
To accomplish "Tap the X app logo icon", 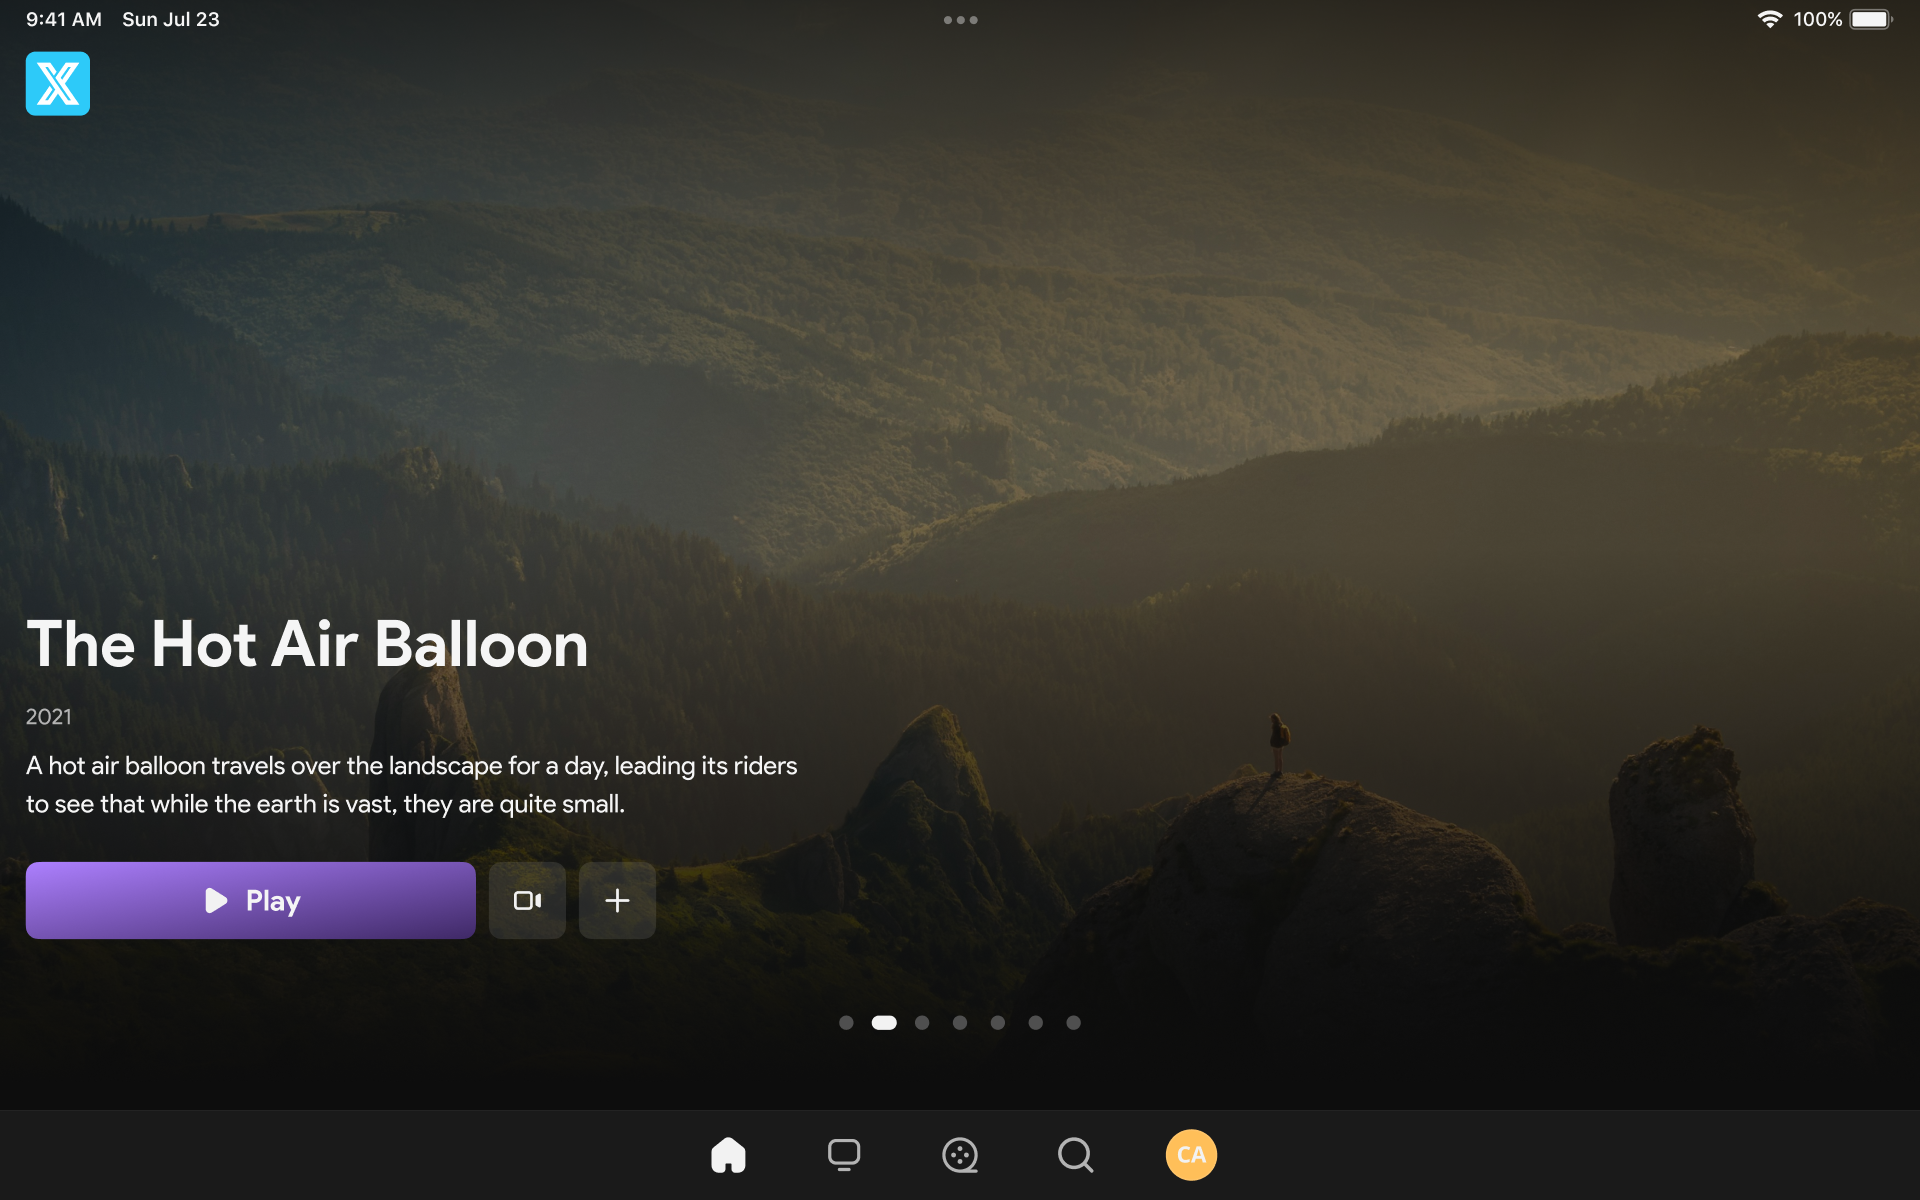I will 57,84.
